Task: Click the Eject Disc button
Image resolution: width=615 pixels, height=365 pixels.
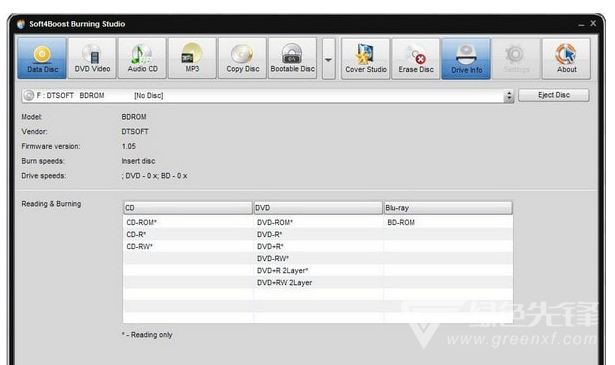Action: (x=554, y=95)
